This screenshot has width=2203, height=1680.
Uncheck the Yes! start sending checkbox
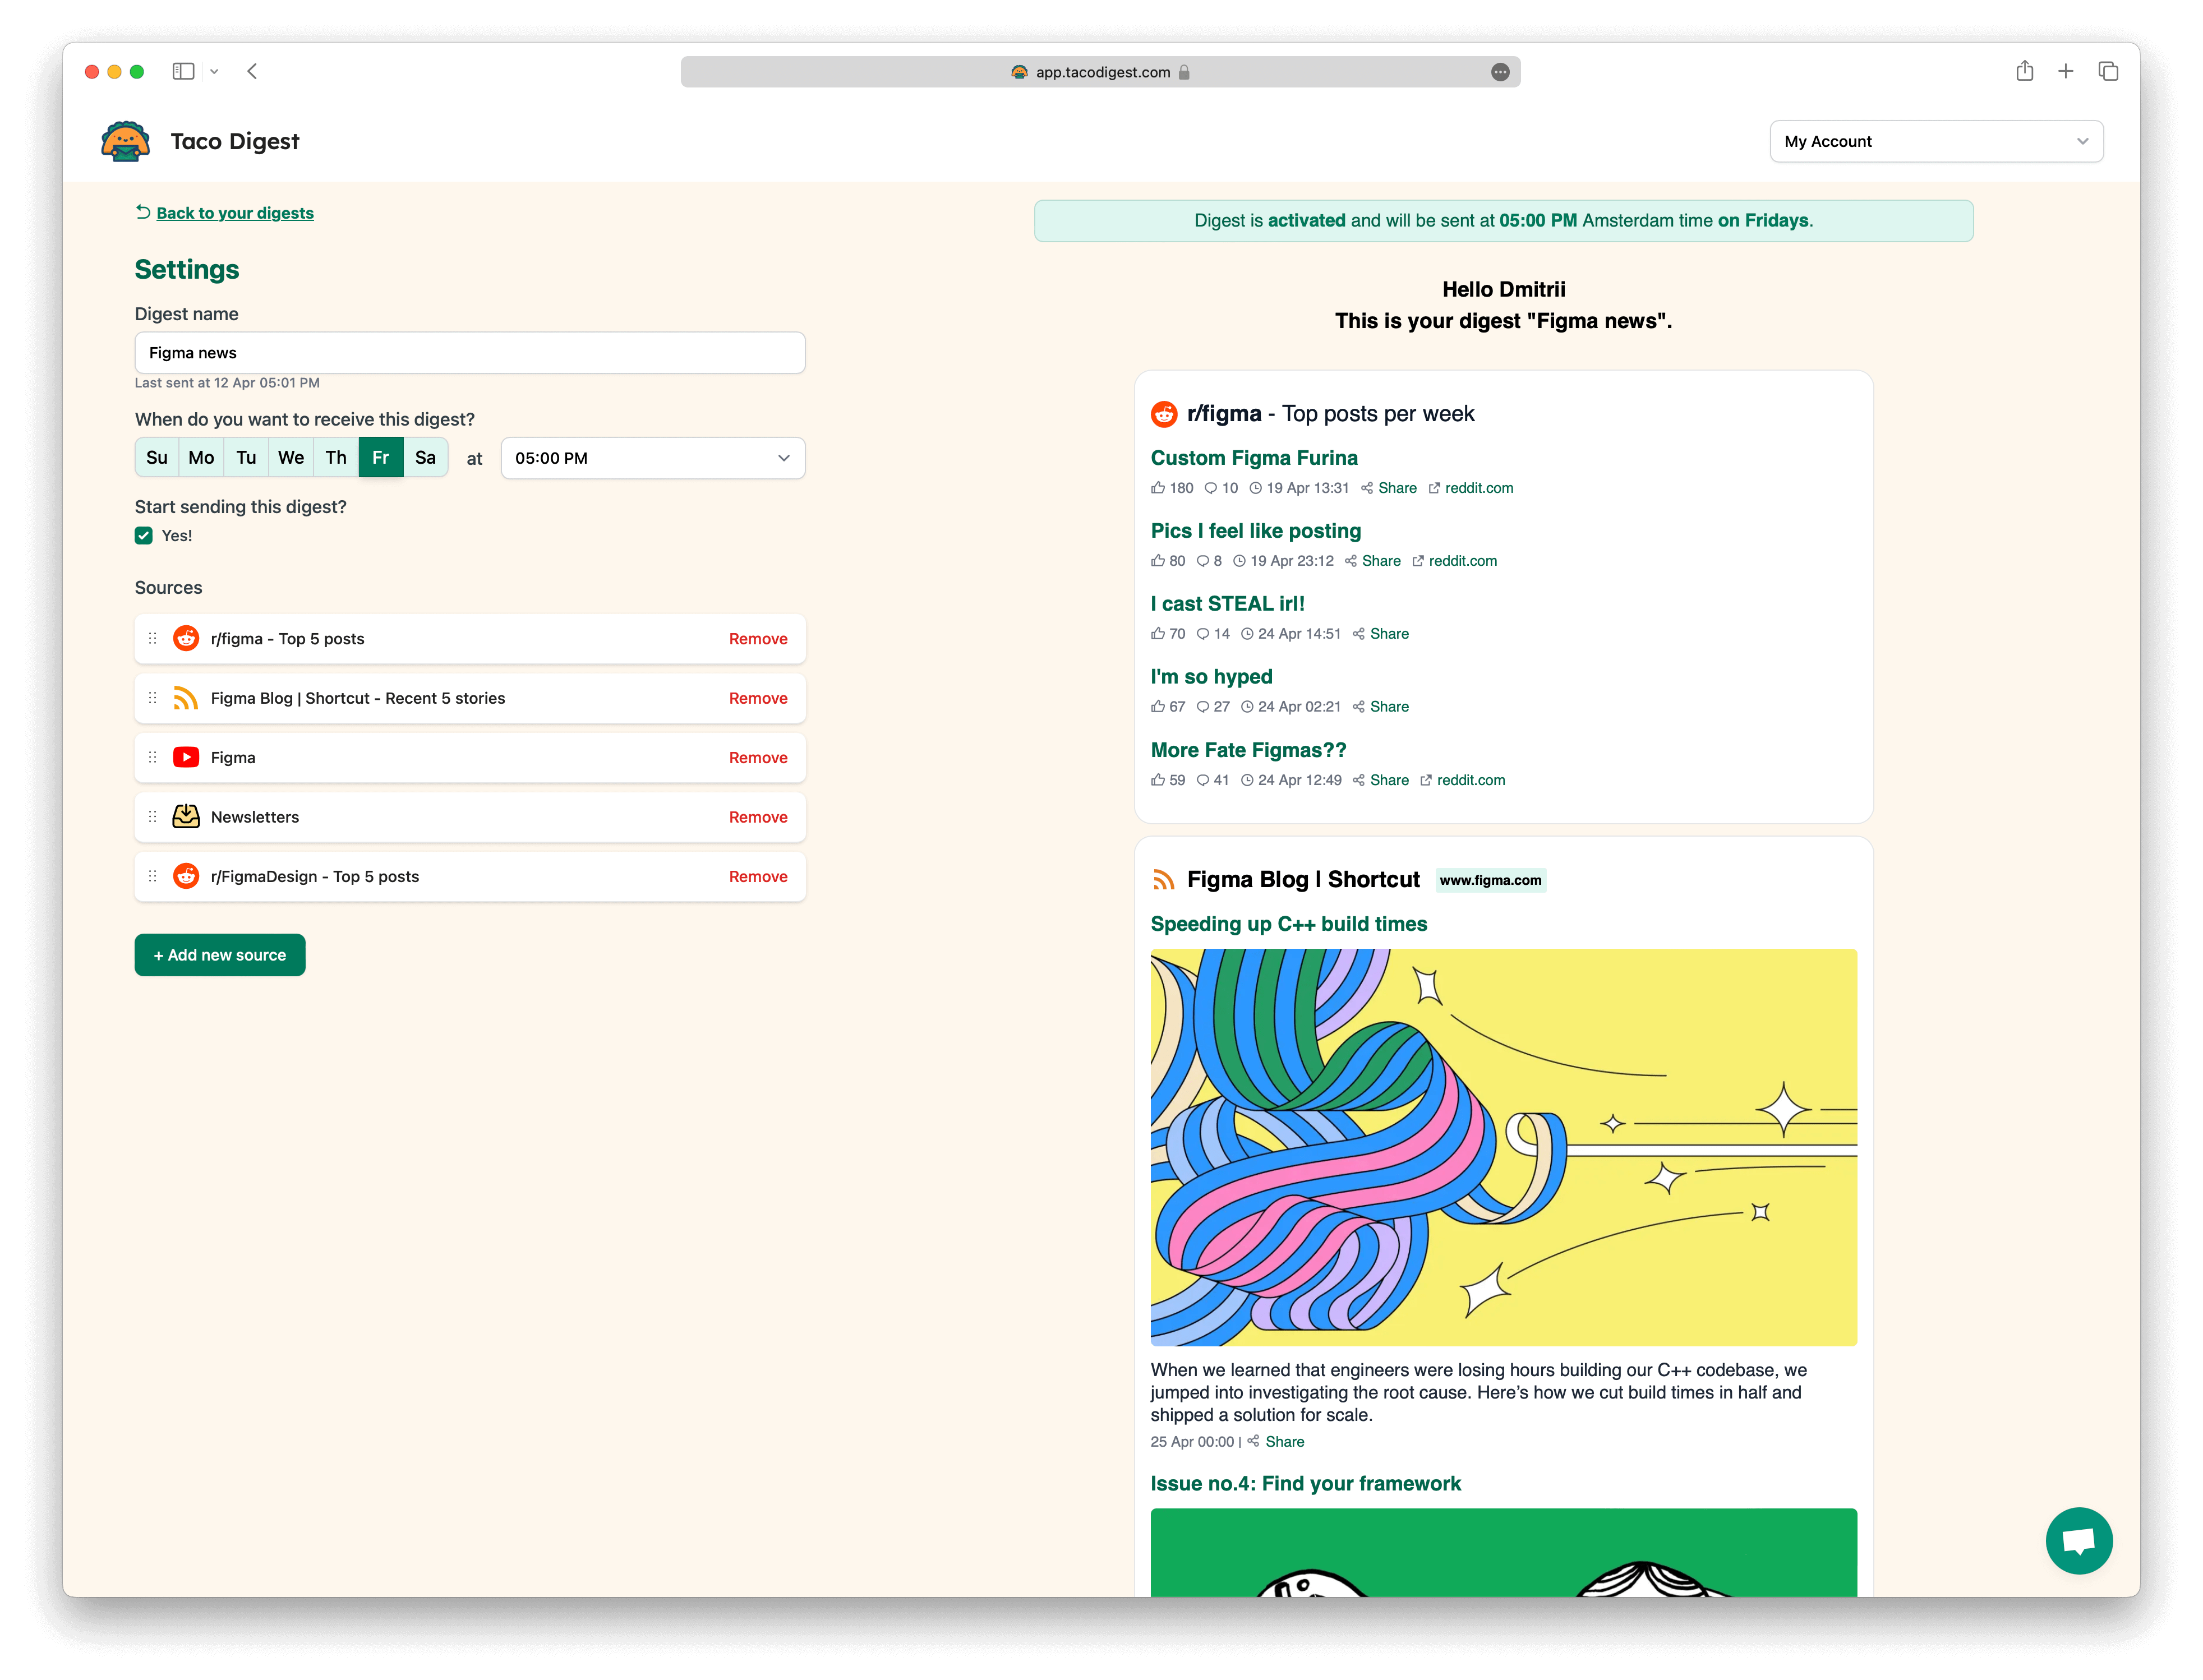click(144, 536)
